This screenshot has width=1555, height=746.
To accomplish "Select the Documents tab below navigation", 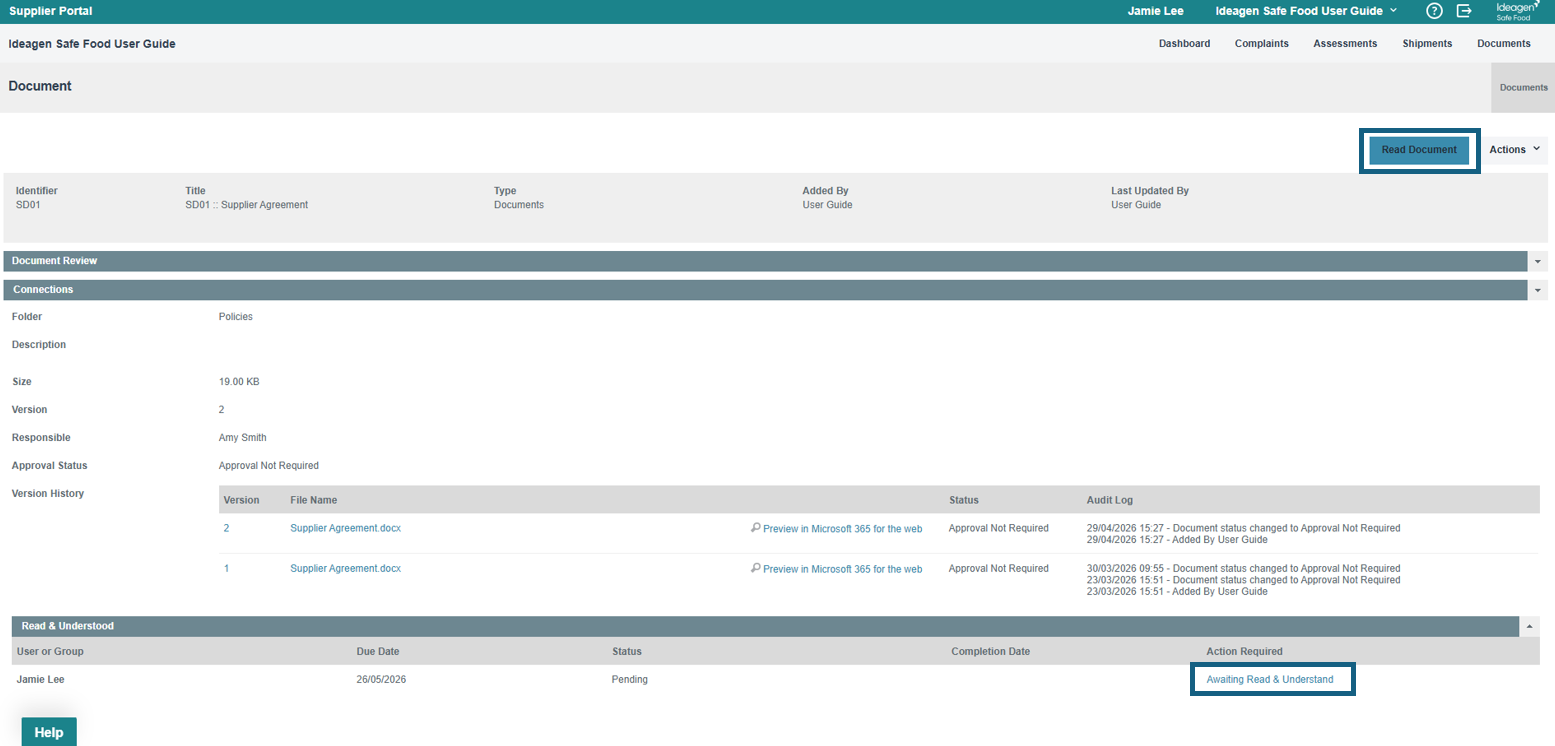I will click(x=1523, y=88).
